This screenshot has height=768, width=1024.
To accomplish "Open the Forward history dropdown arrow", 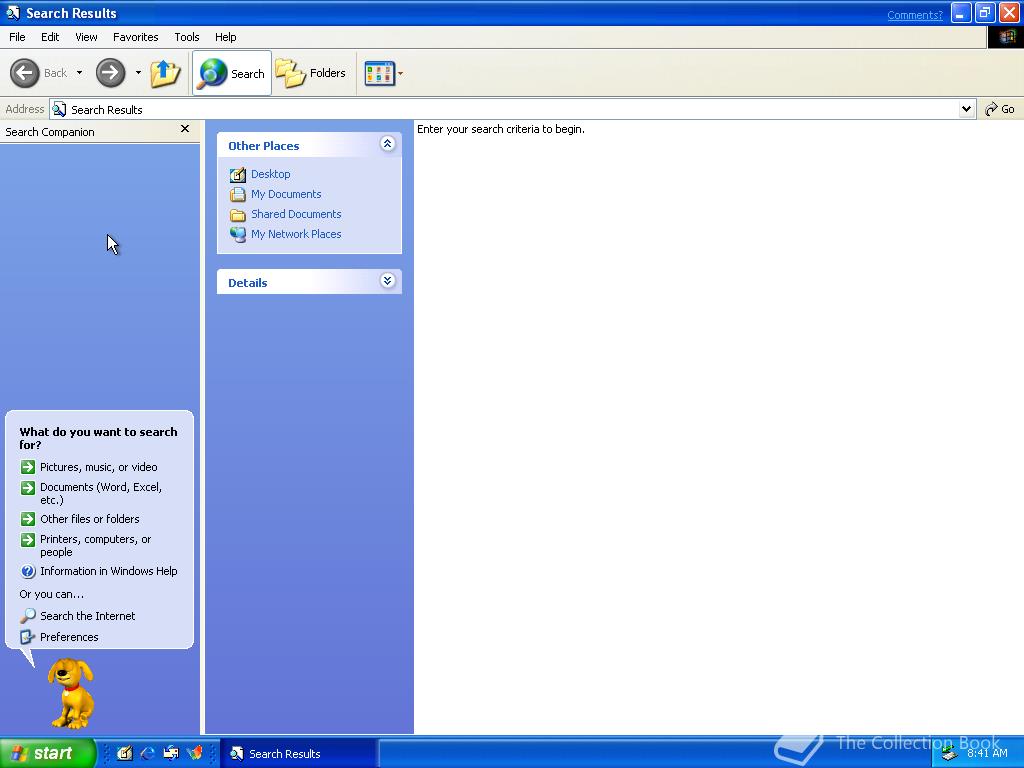I will tap(138, 72).
